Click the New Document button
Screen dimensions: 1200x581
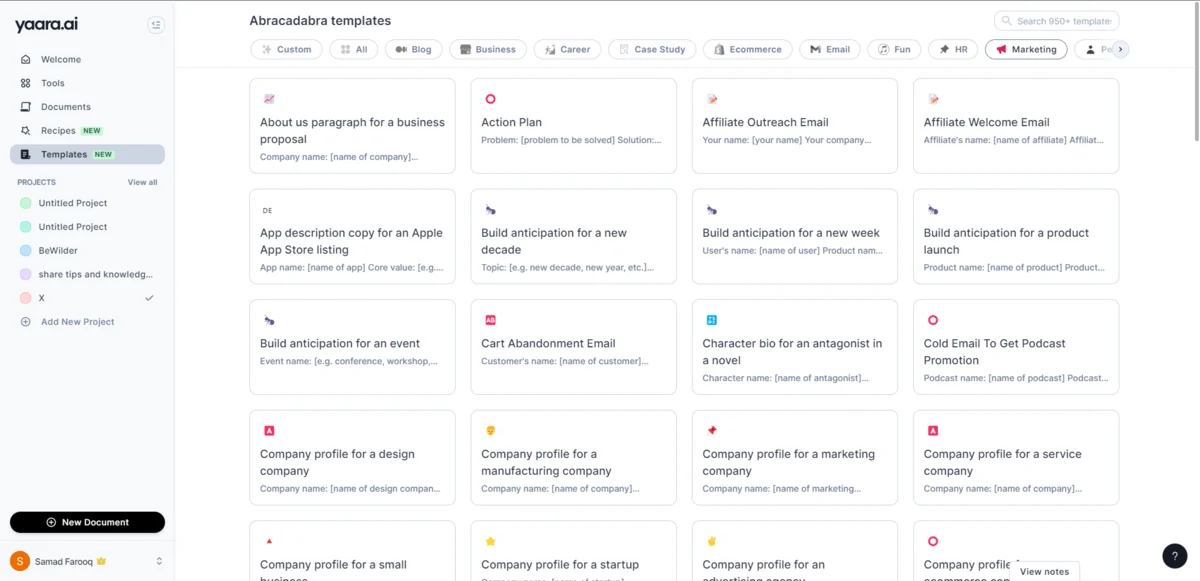click(87, 522)
